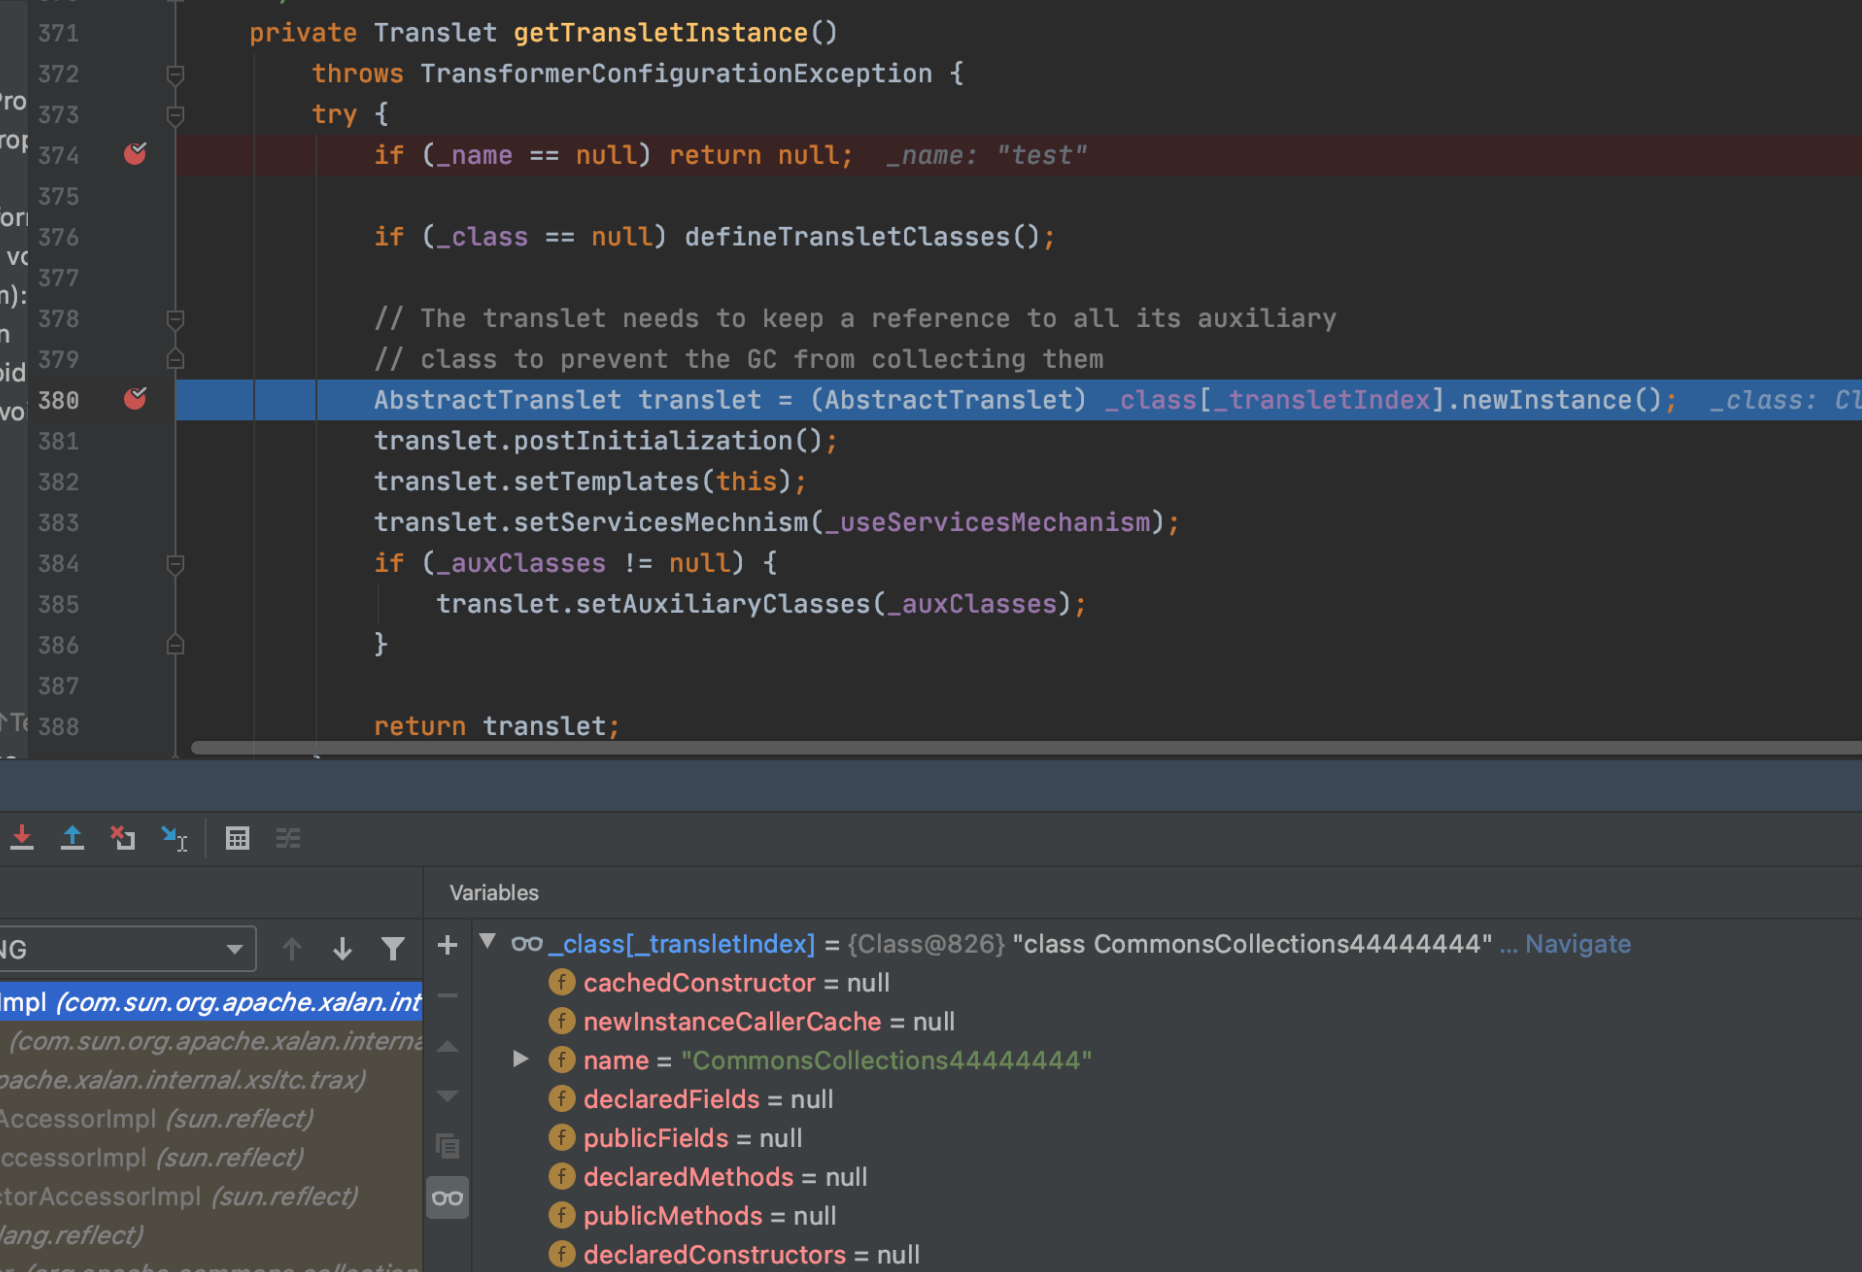Fold the comment block at line 378

coord(175,318)
